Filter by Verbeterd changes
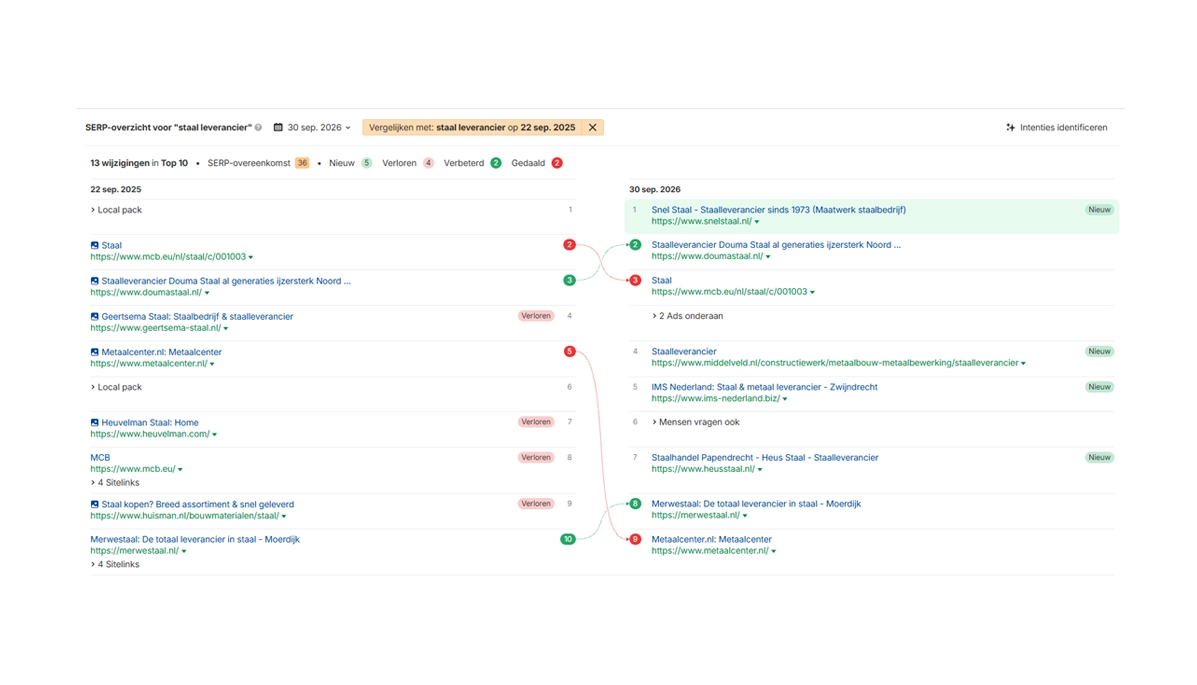1197x685 pixels. coord(473,163)
